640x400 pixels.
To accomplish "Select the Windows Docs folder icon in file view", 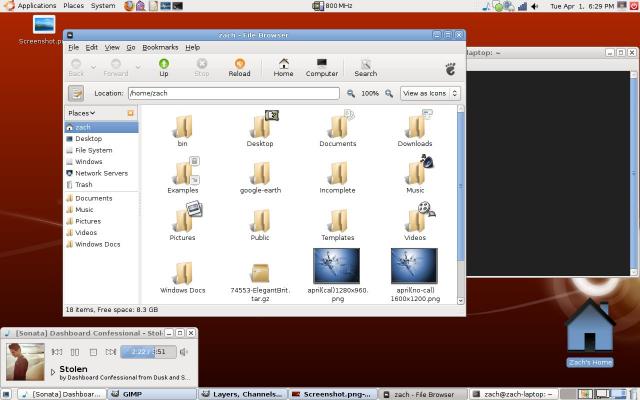I will click(x=182, y=273).
